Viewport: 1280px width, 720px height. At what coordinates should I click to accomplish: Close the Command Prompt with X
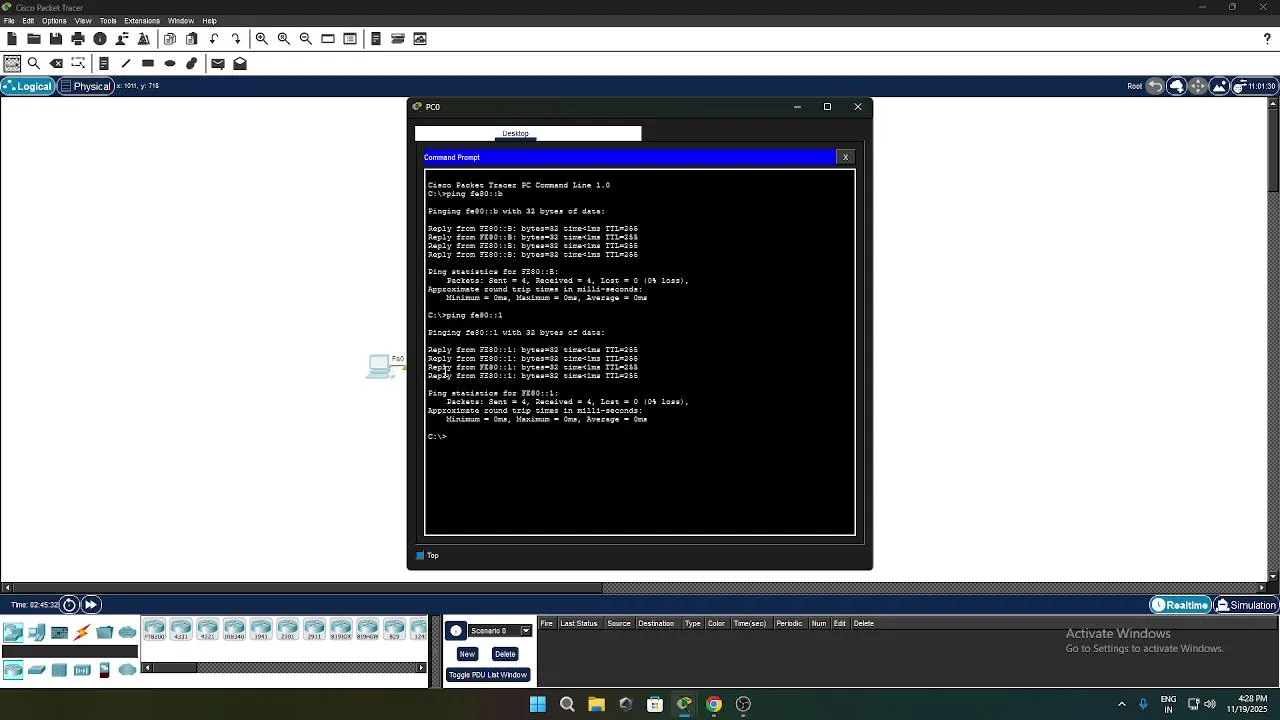point(845,157)
